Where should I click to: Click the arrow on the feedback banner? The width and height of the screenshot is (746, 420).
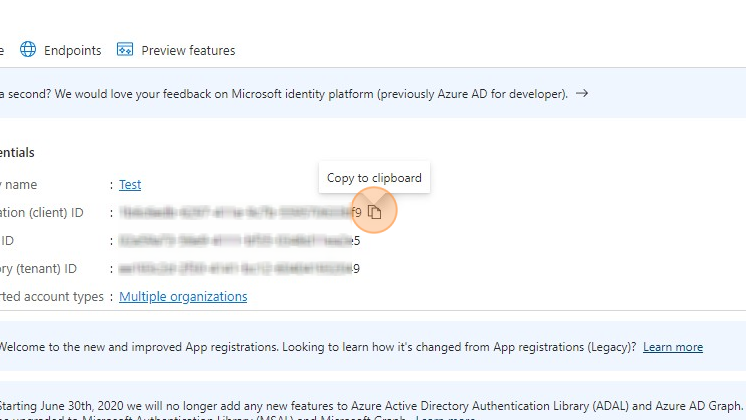[x=582, y=94]
